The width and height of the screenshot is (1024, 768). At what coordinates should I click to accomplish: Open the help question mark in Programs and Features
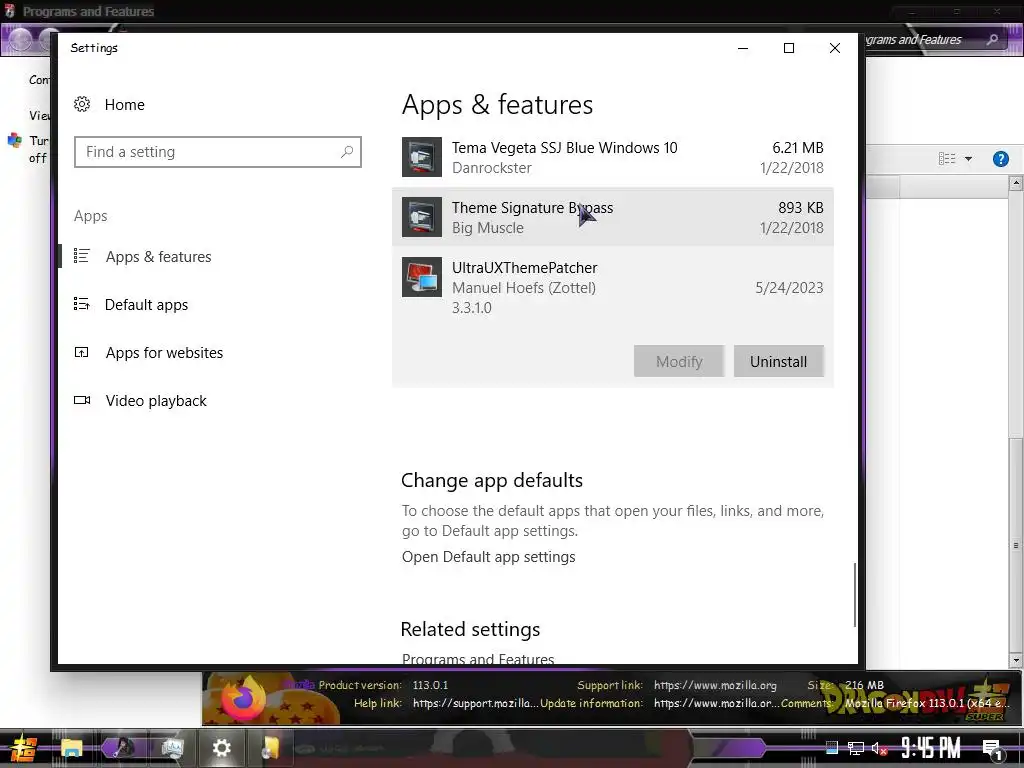pyautogui.click(x=1000, y=159)
